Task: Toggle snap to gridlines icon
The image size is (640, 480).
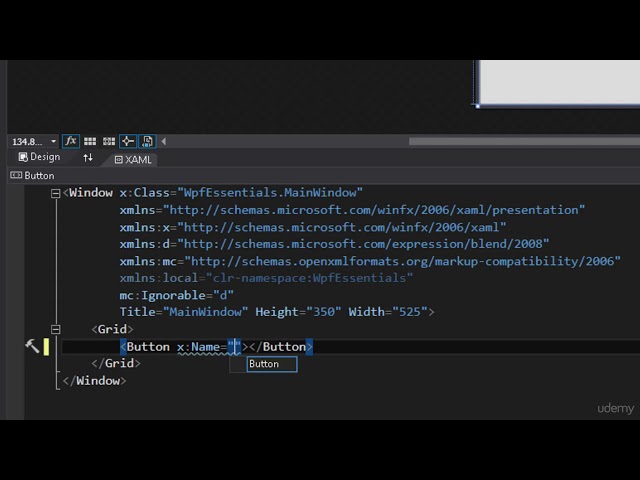Action: point(109,141)
